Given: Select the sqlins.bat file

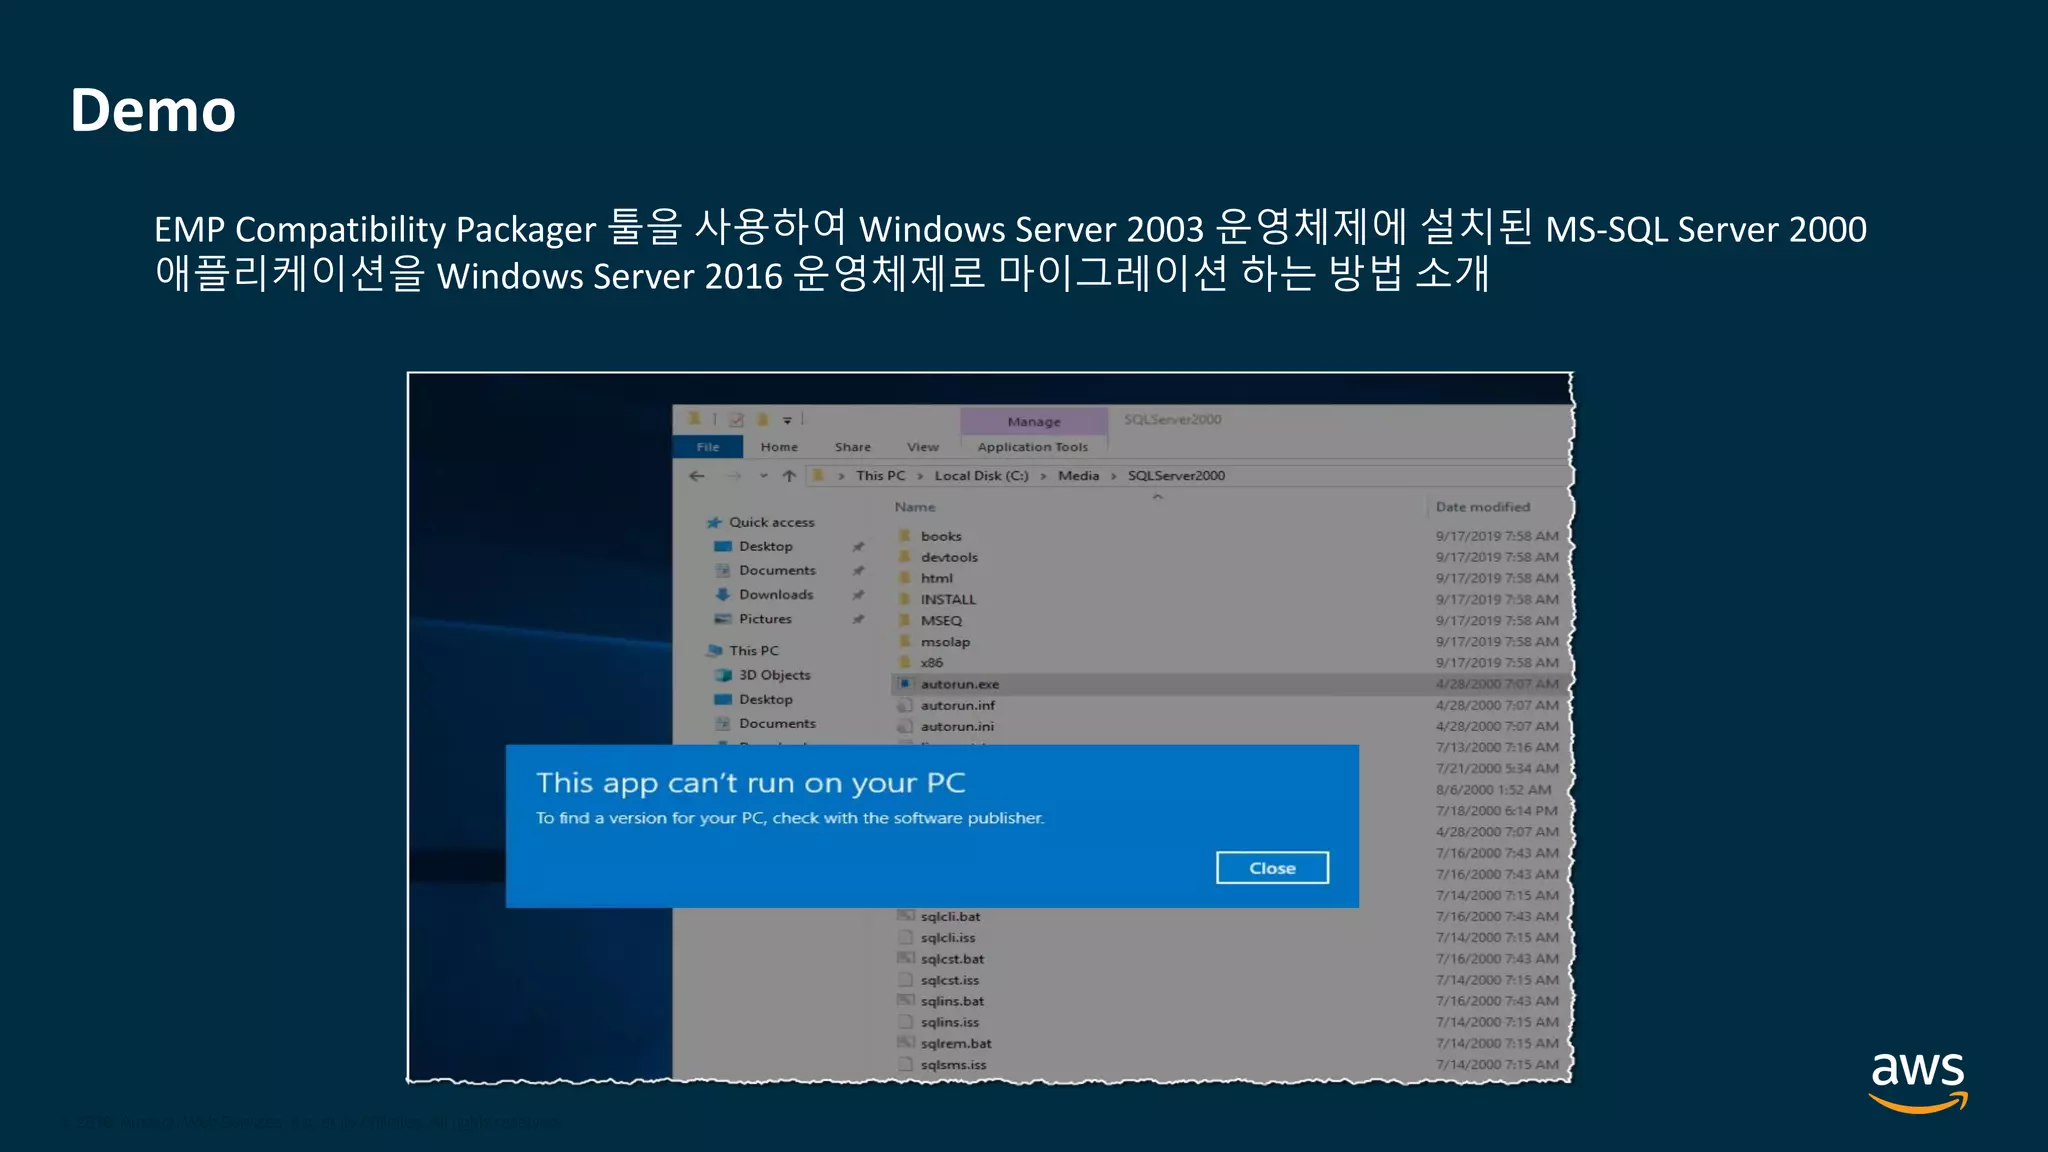Looking at the screenshot, I should (x=952, y=1001).
